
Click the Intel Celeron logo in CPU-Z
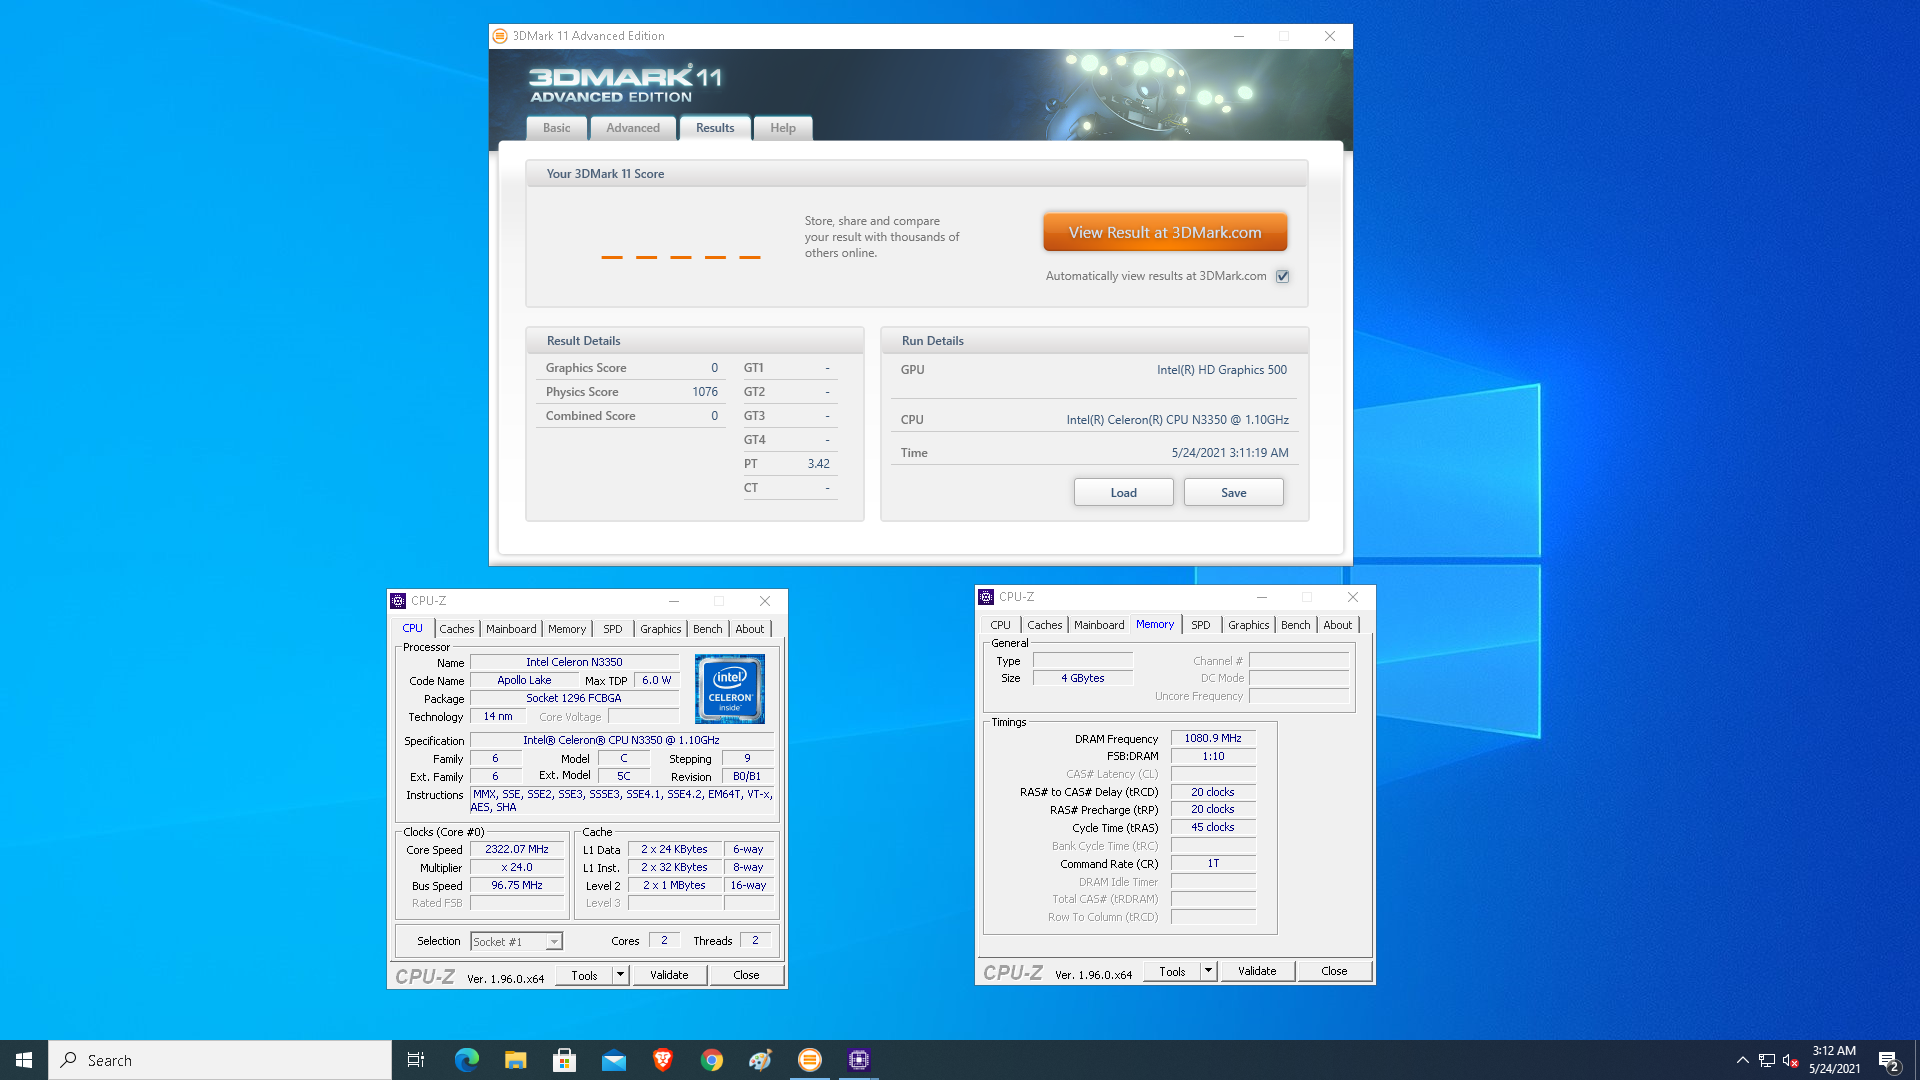(730, 689)
